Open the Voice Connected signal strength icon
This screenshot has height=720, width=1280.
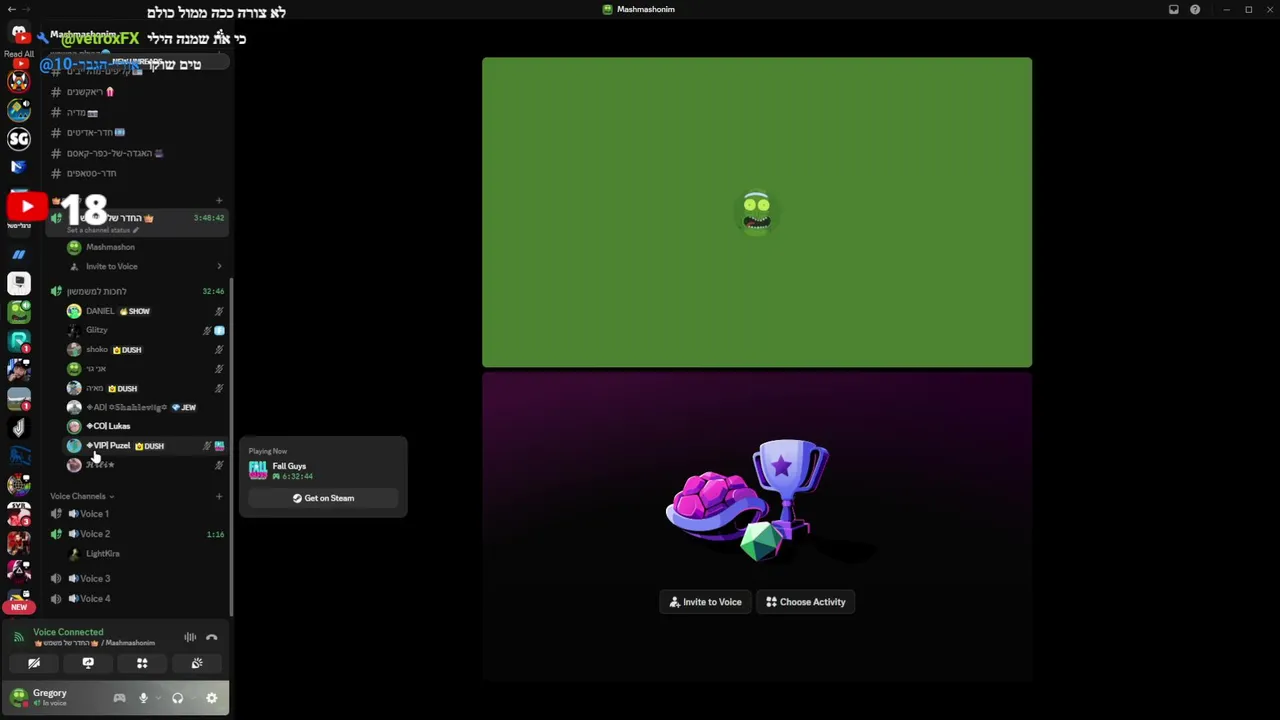click(18, 637)
